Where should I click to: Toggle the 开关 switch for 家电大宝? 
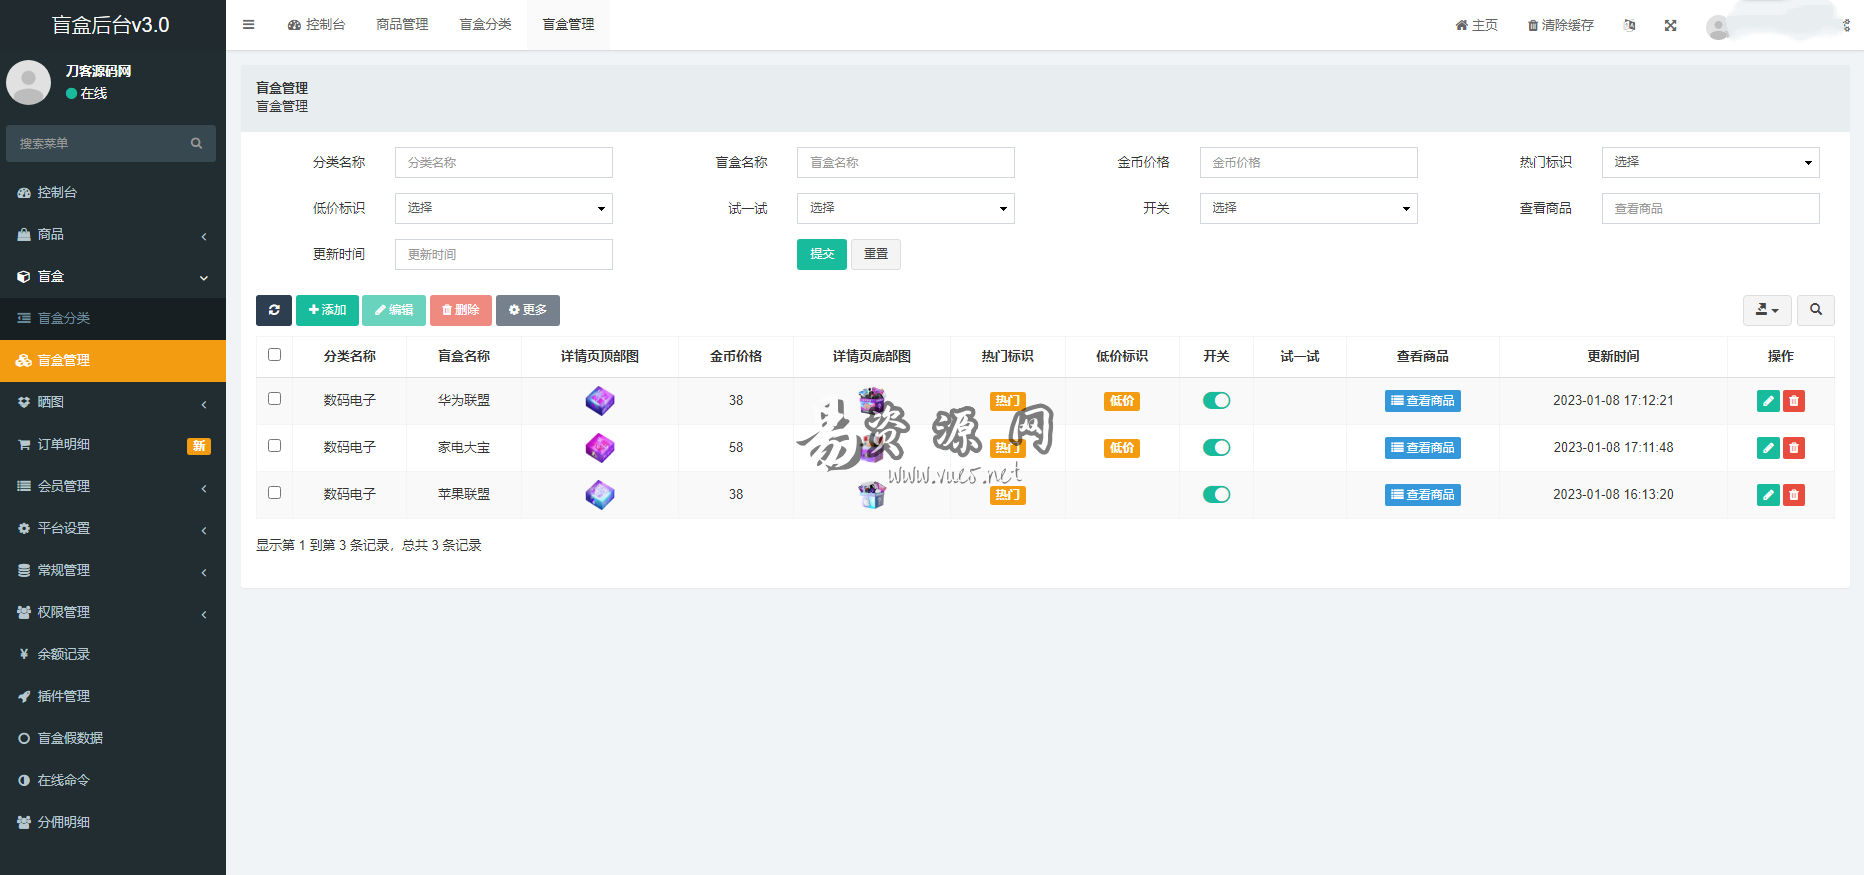[x=1216, y=448]
